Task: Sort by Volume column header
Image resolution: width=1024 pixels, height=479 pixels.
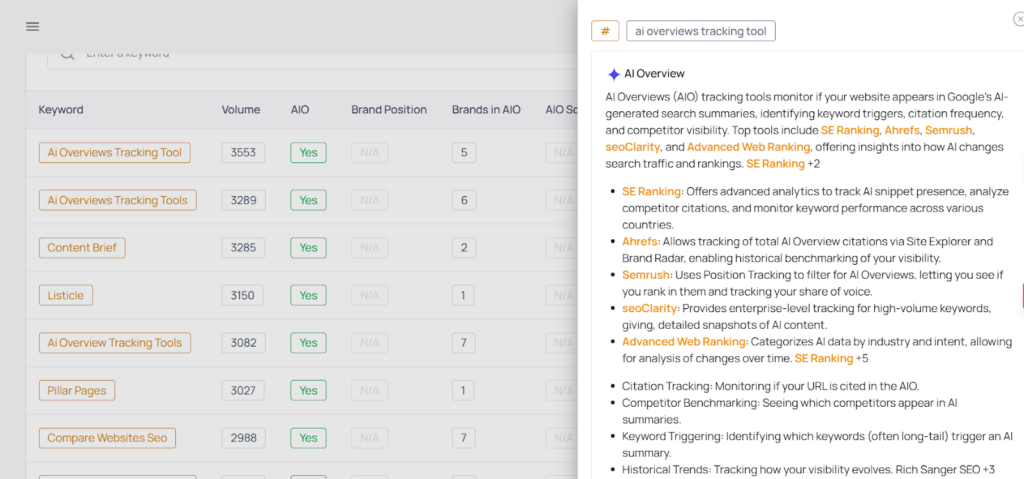Action: [x=241, y=110]
